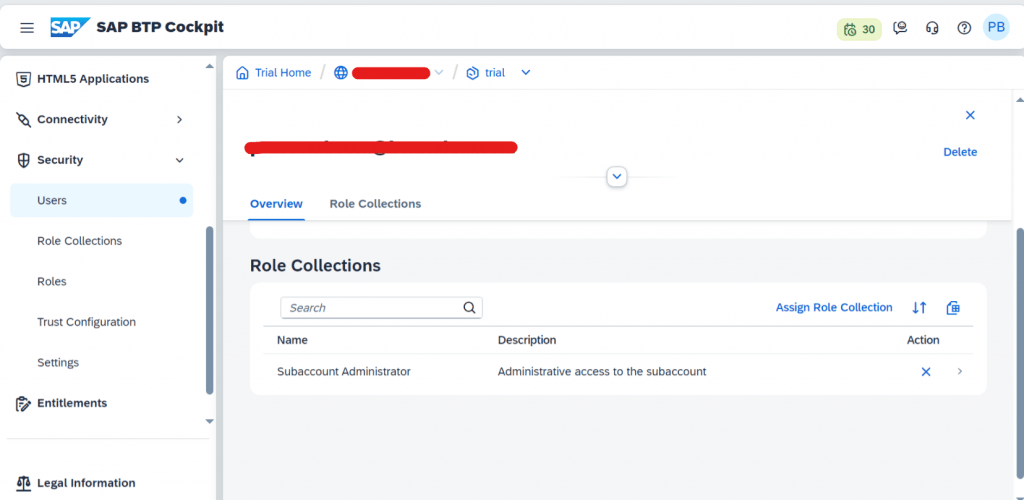1024x500 pixels.
Task: Open the global account dropdown arrow
Action: pyautogui.click(x=439, y=72)
